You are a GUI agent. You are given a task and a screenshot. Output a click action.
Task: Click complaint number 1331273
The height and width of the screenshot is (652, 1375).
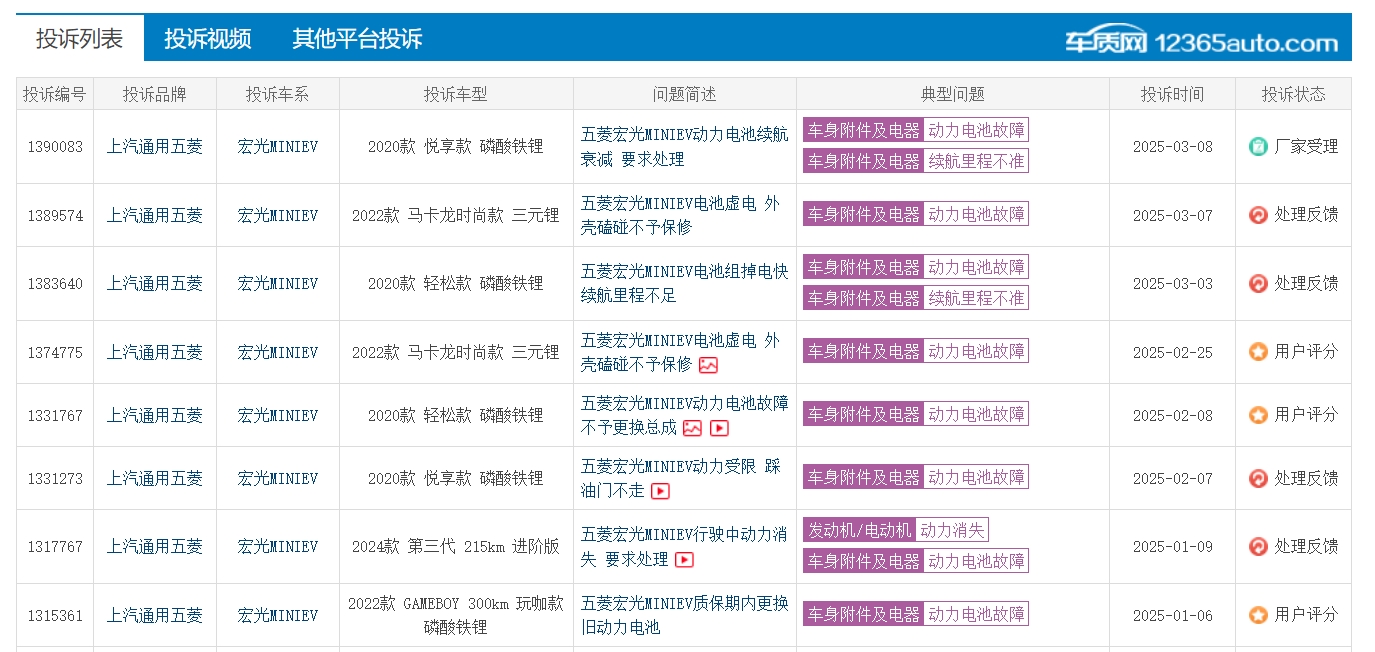pyautogui.click(x=55, y=479)
